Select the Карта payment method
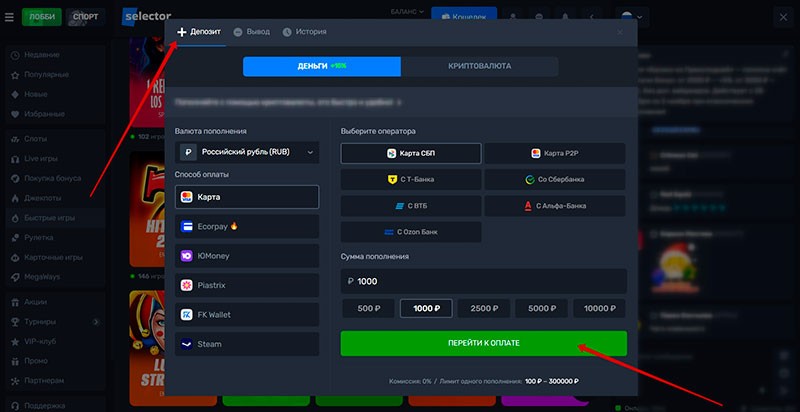The image size is (800, 412). click(246, 197)
